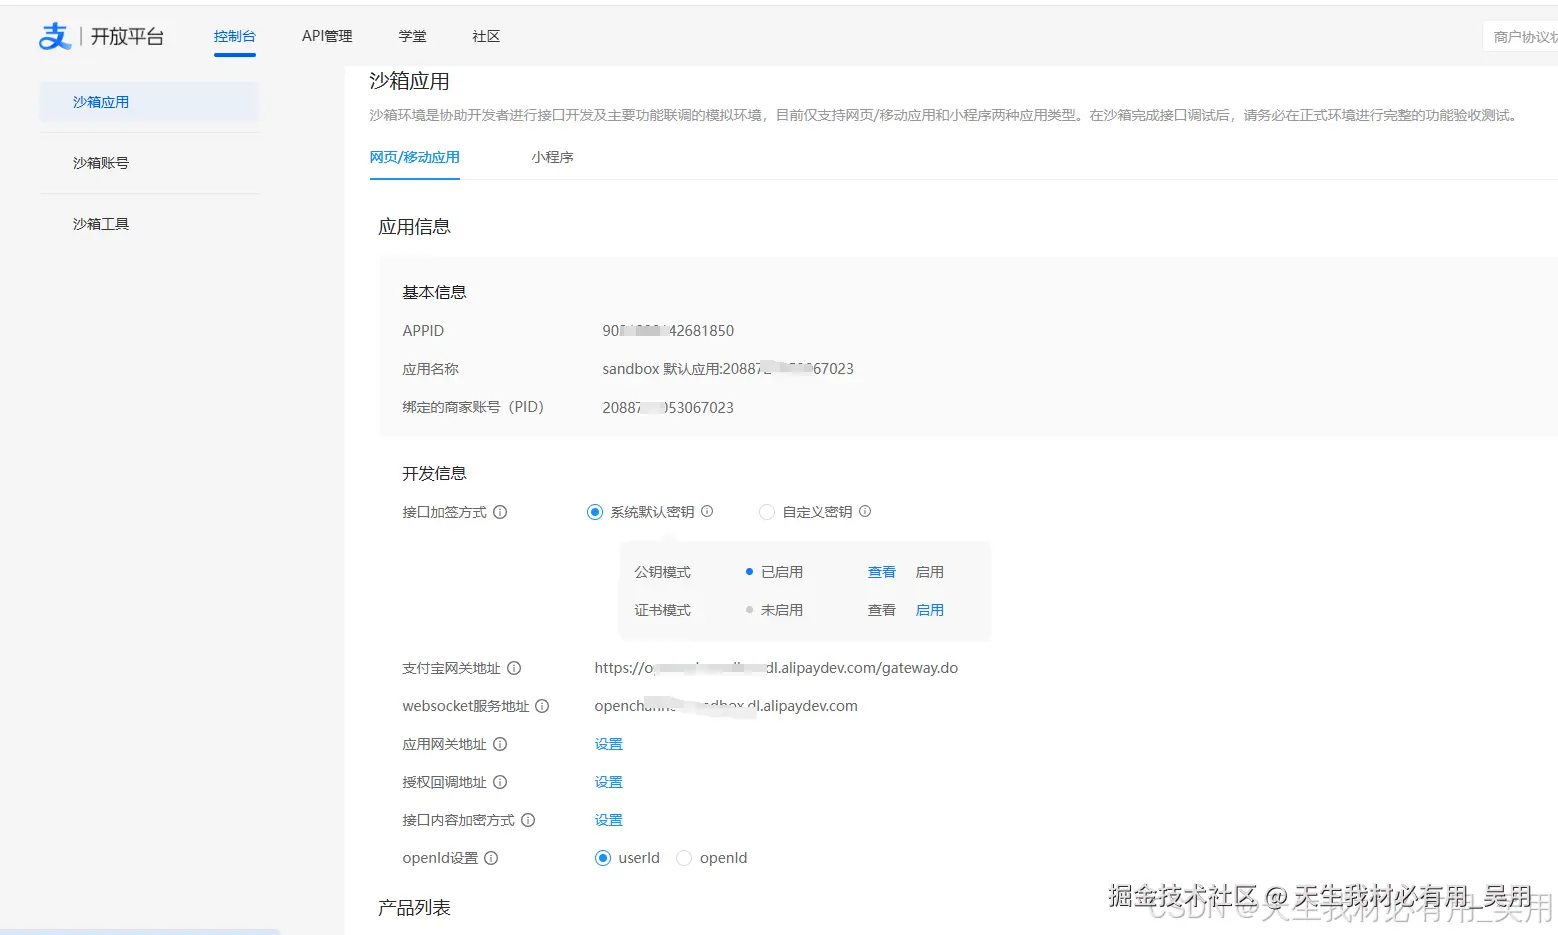Click the 产品列表 heading
This screenshot has height=935, width=1558.
tap(414, 908)
